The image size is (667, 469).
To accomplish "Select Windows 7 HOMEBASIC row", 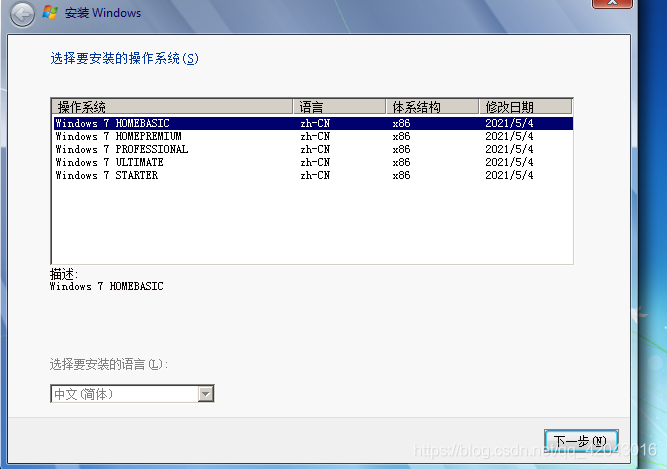I will point(313,123).
